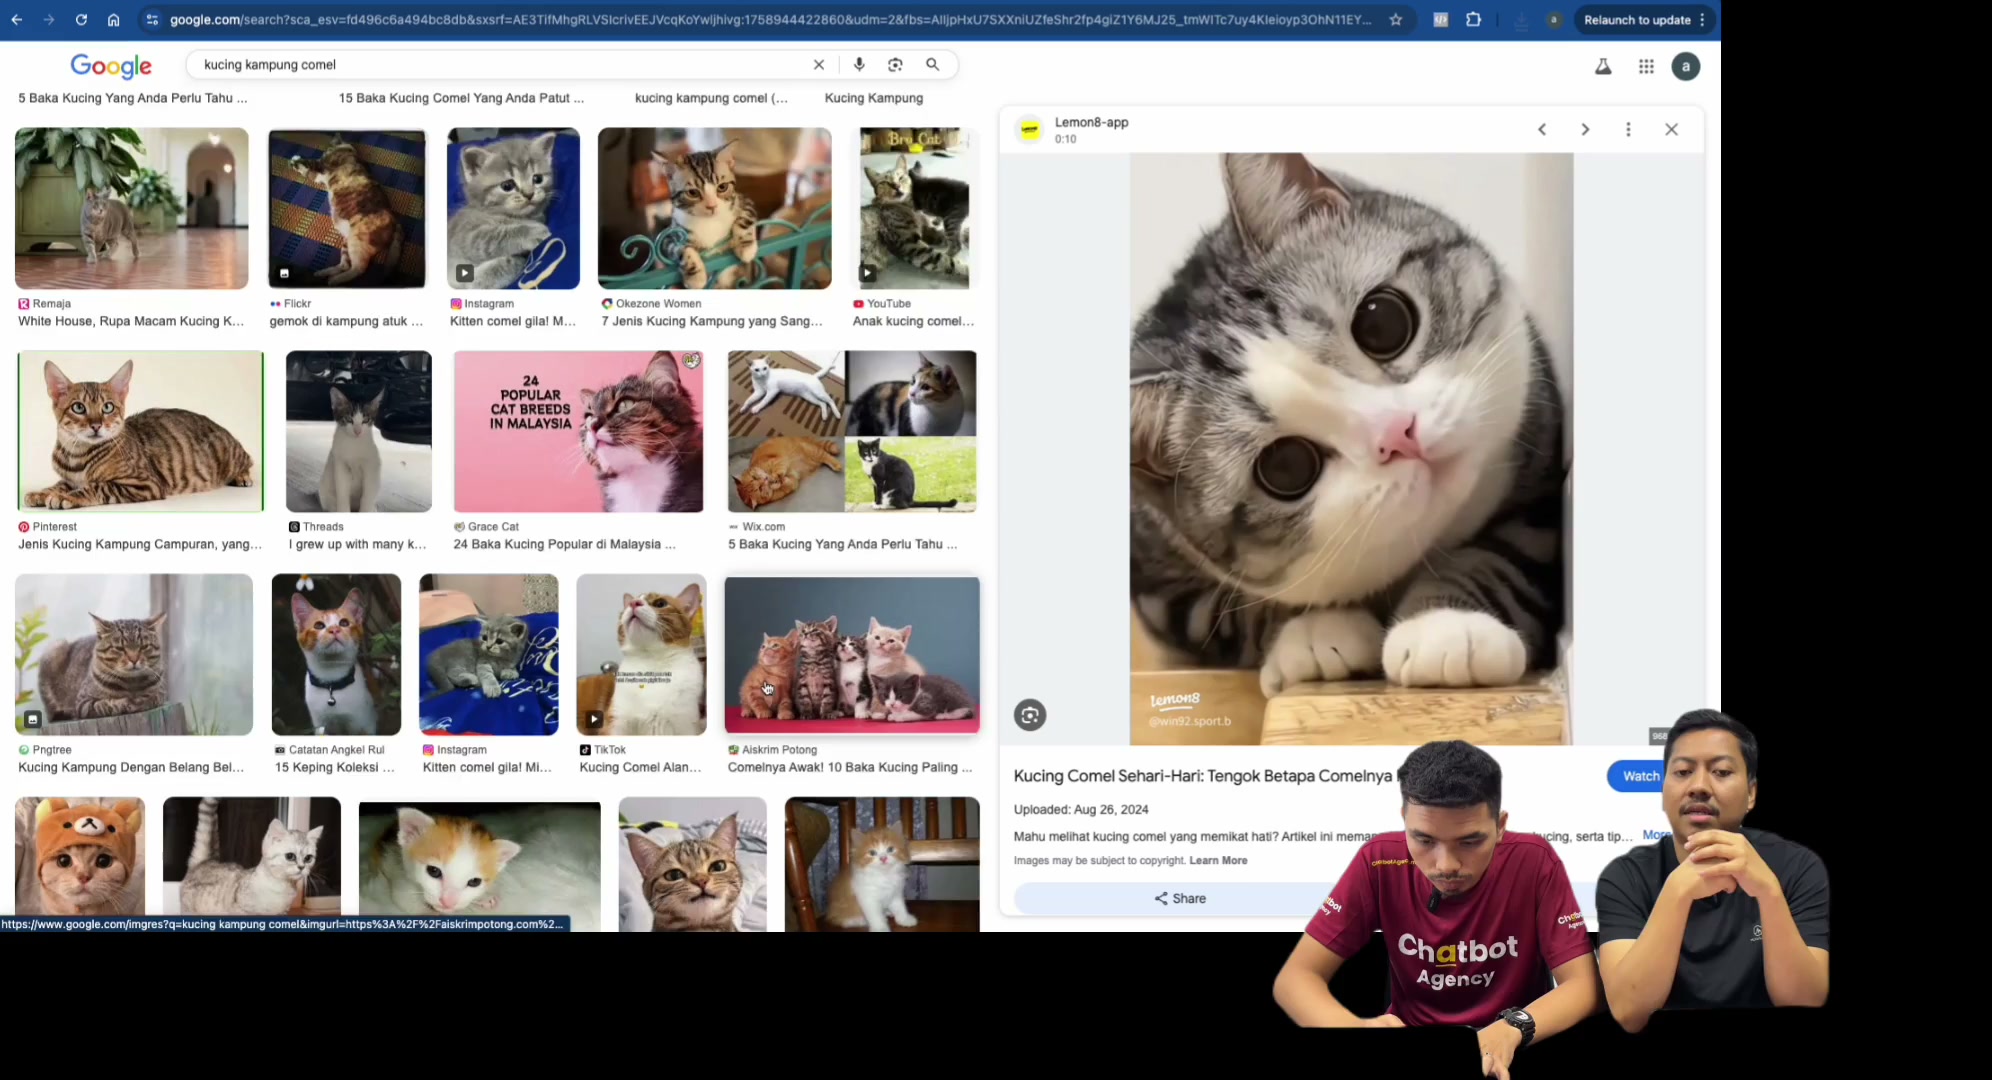Click the Lemon8-app source name in preview

(1091, 122)
